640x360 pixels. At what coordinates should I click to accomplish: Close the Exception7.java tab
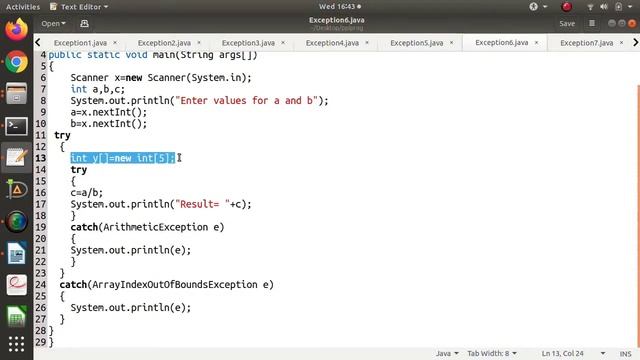click(621, 42)
